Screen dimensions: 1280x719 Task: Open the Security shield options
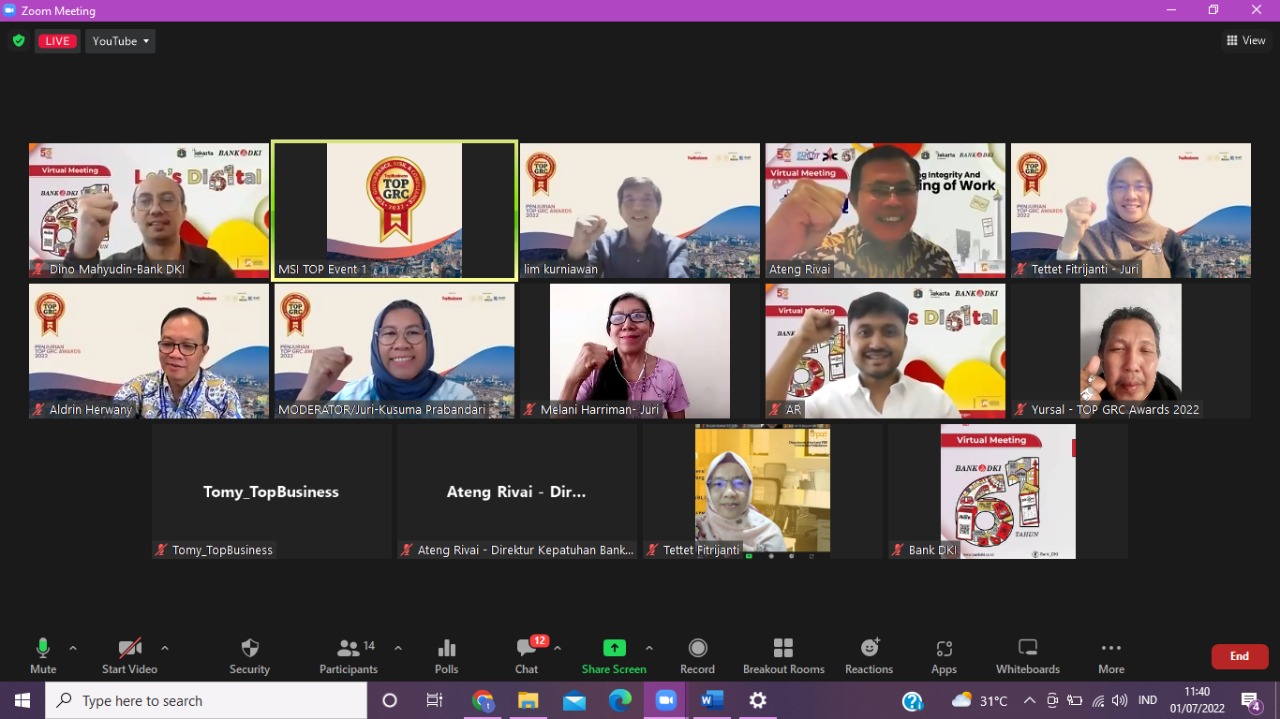249,656
